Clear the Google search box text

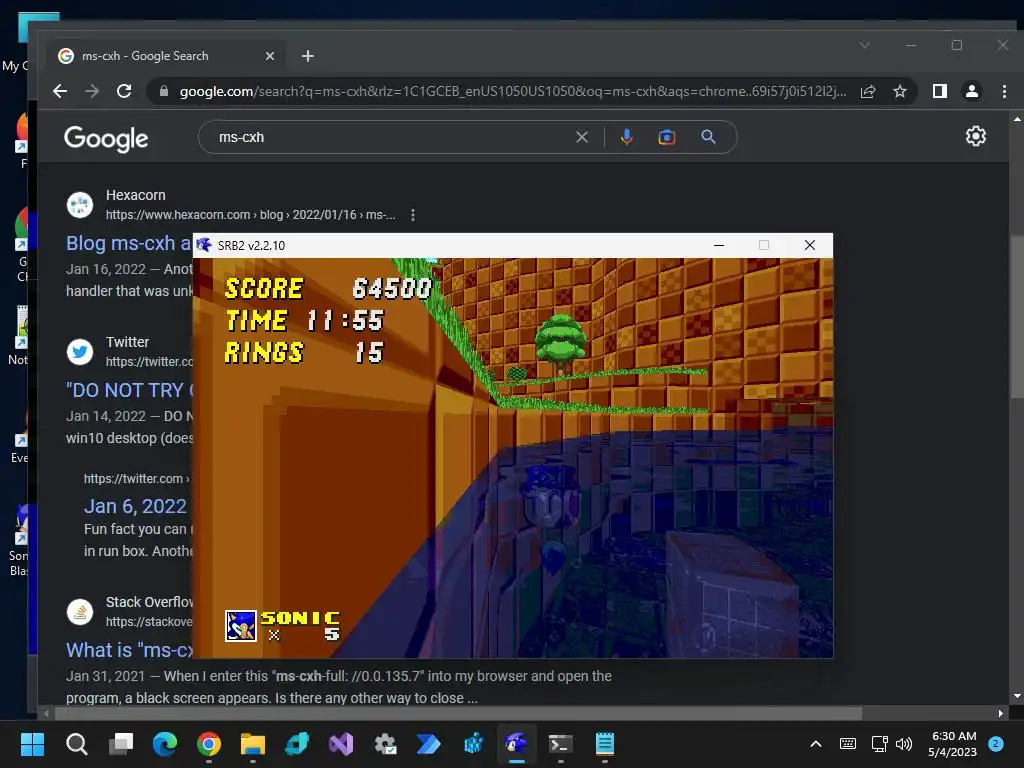coord(582,137)
